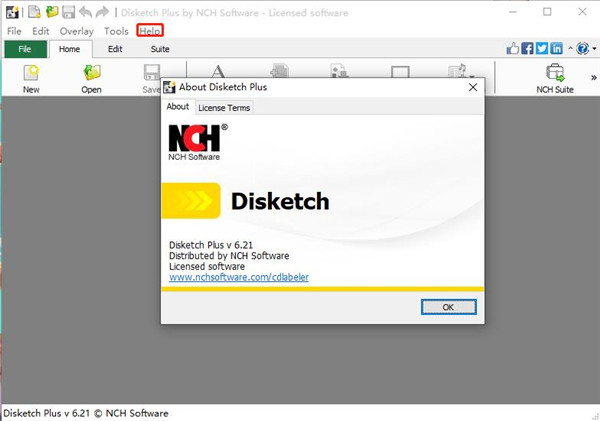Click the quick-access New document icon

34,12
